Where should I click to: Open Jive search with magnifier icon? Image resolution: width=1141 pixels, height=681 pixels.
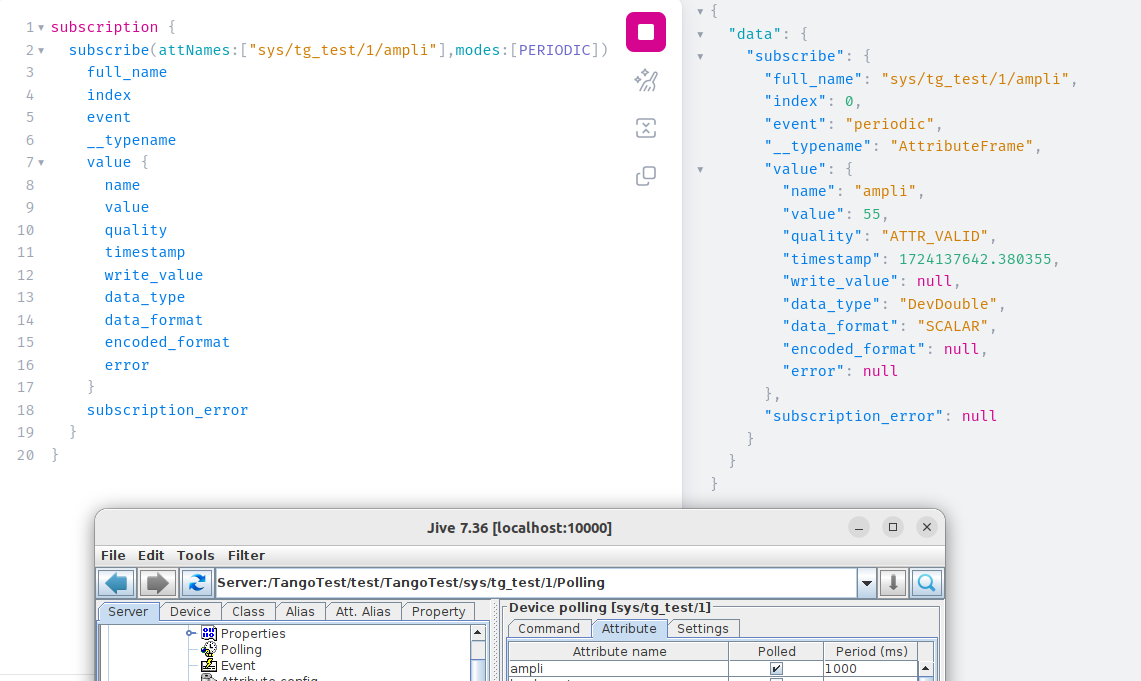(926, 583)
